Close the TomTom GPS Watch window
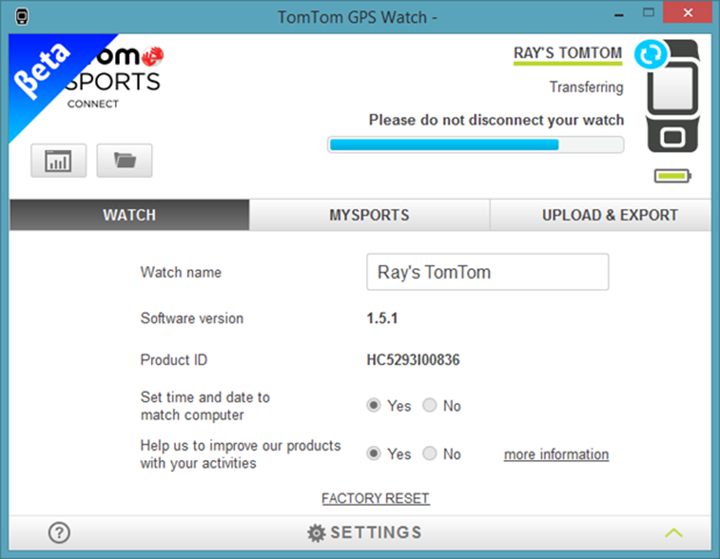The image size is (720, 559). pos(687,12)
